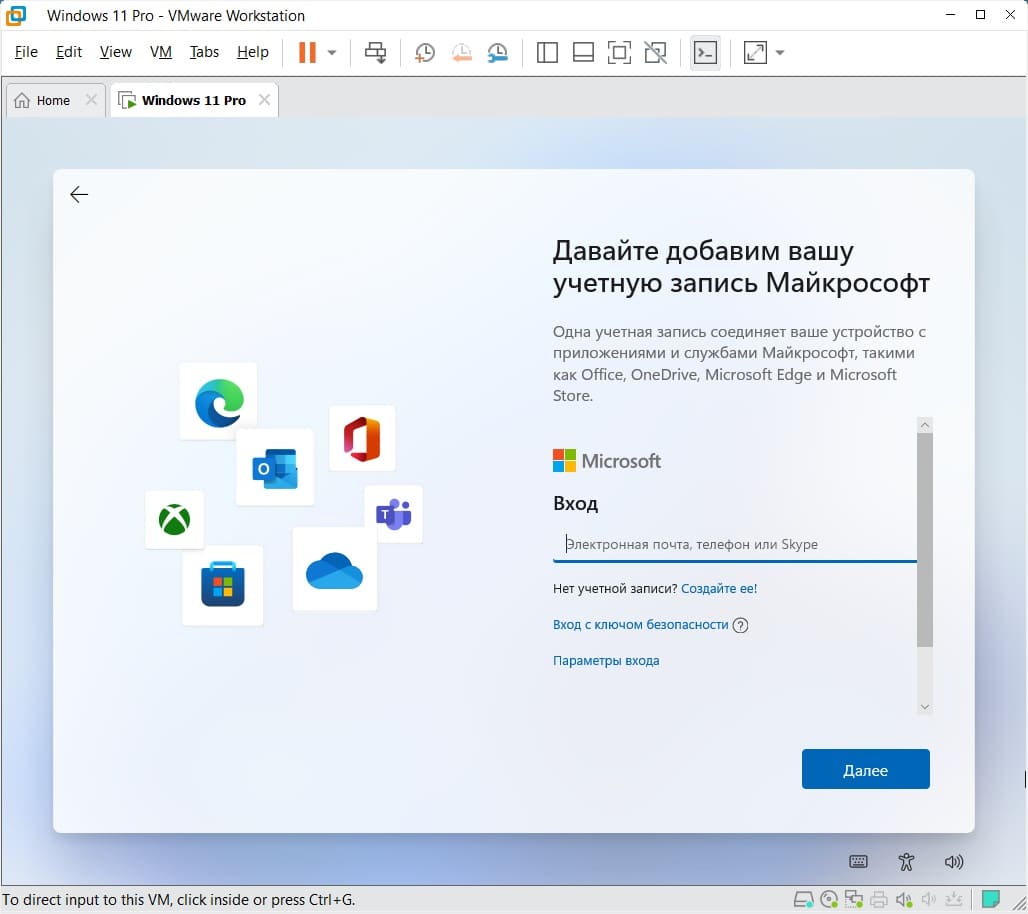
Task: Toggle the thumbnail bar panel icon
Action: tap(583, 52)
